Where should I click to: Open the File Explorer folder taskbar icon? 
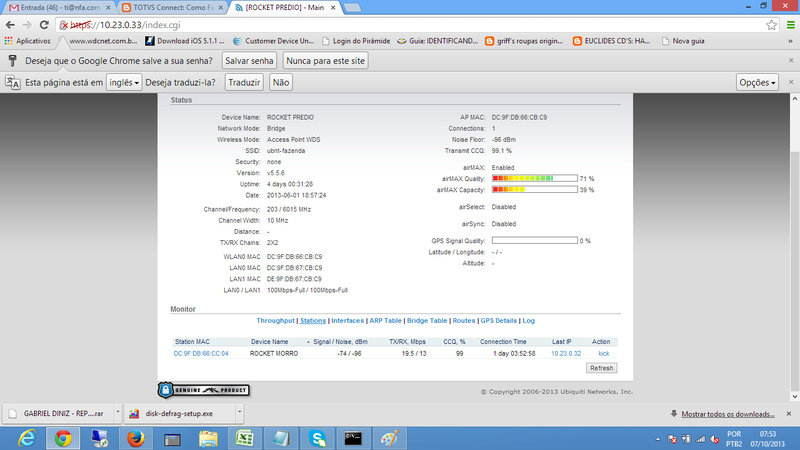[208, 438]
